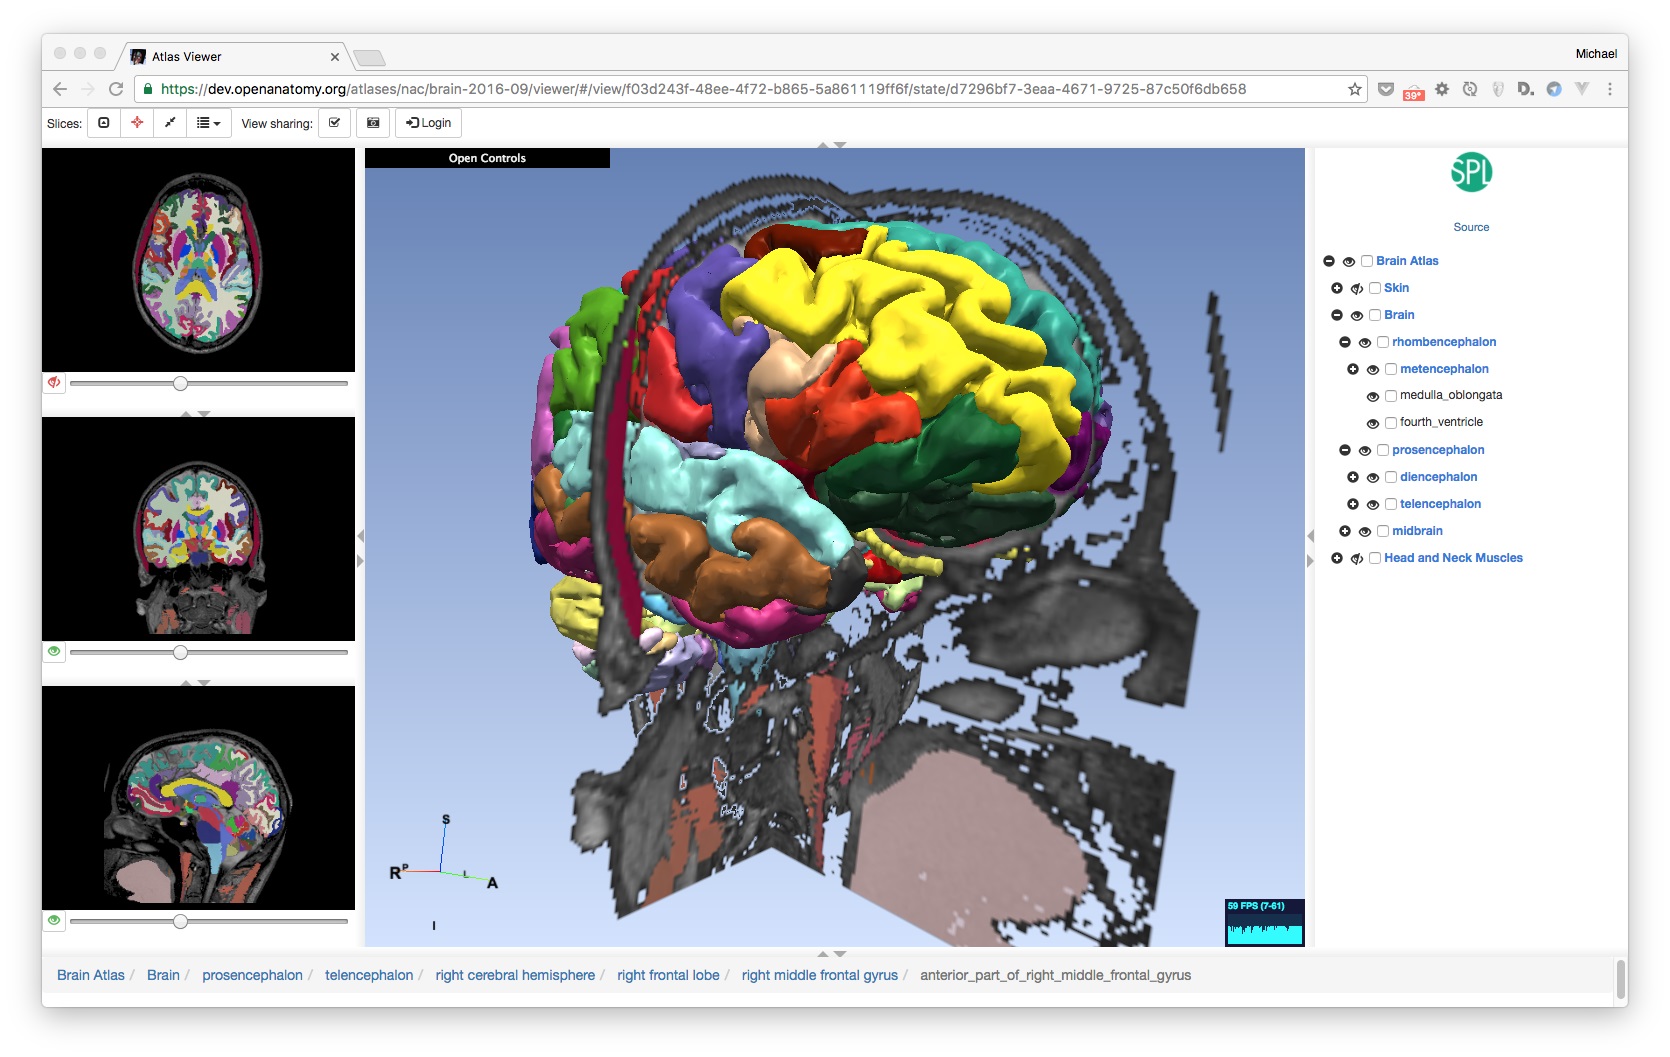1670x1057 pixels.
Task: Select the fourth_ventricle checkbox
Action: [x=1391, y=423]
